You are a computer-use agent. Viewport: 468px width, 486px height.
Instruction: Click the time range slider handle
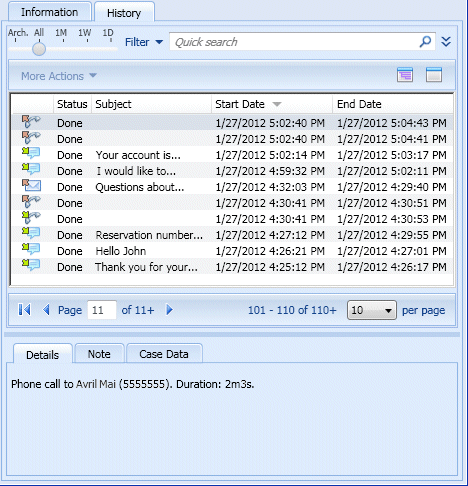click(x=39, y=49)
